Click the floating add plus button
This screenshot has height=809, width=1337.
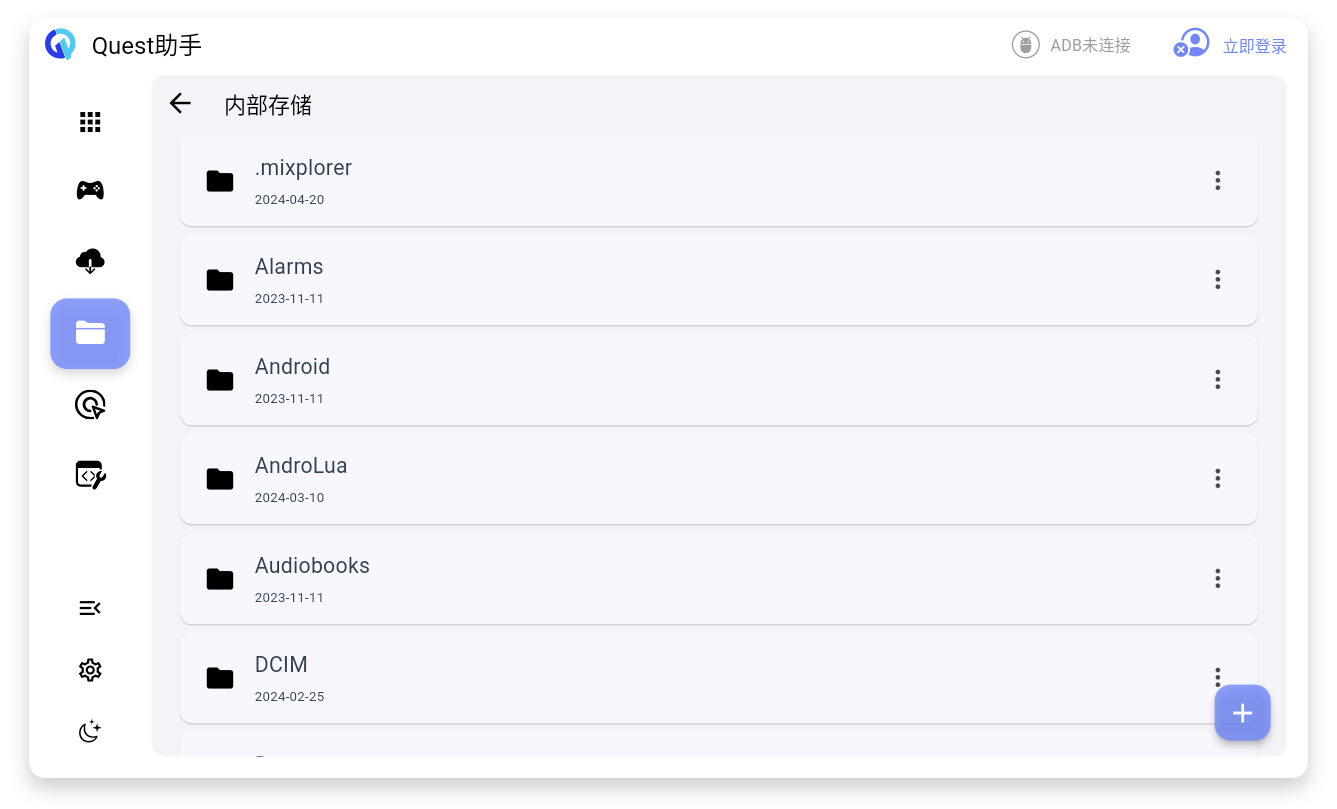point(1242,713)
